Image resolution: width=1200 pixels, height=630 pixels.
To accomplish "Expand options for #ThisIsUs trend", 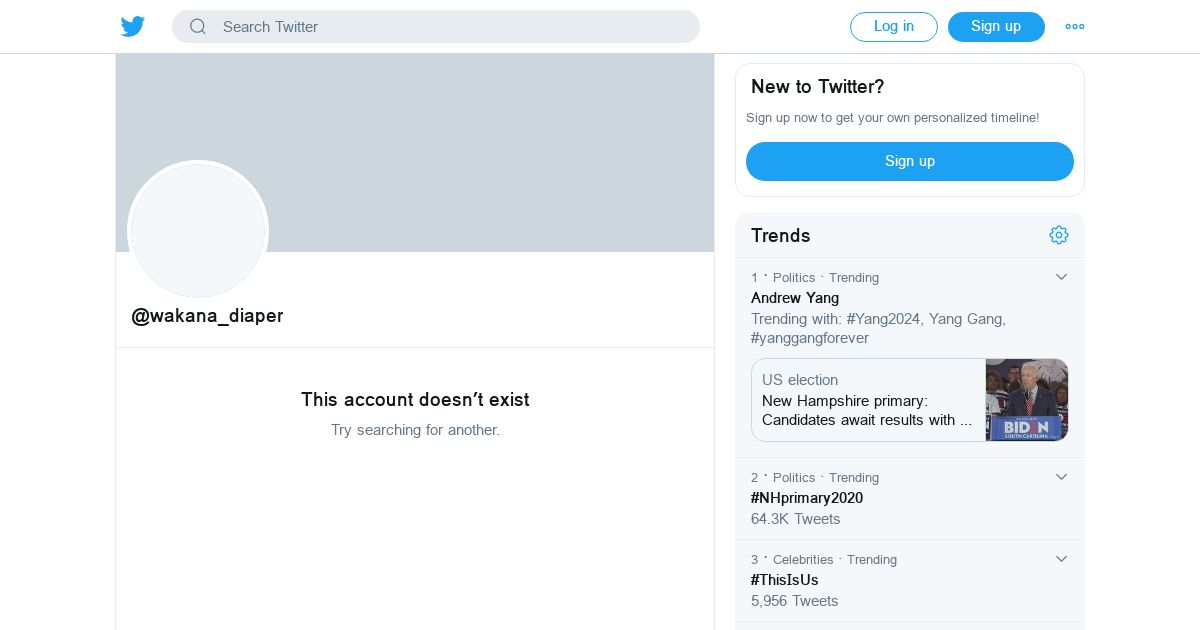I will pyautogui.click(x=1061, y=559).
